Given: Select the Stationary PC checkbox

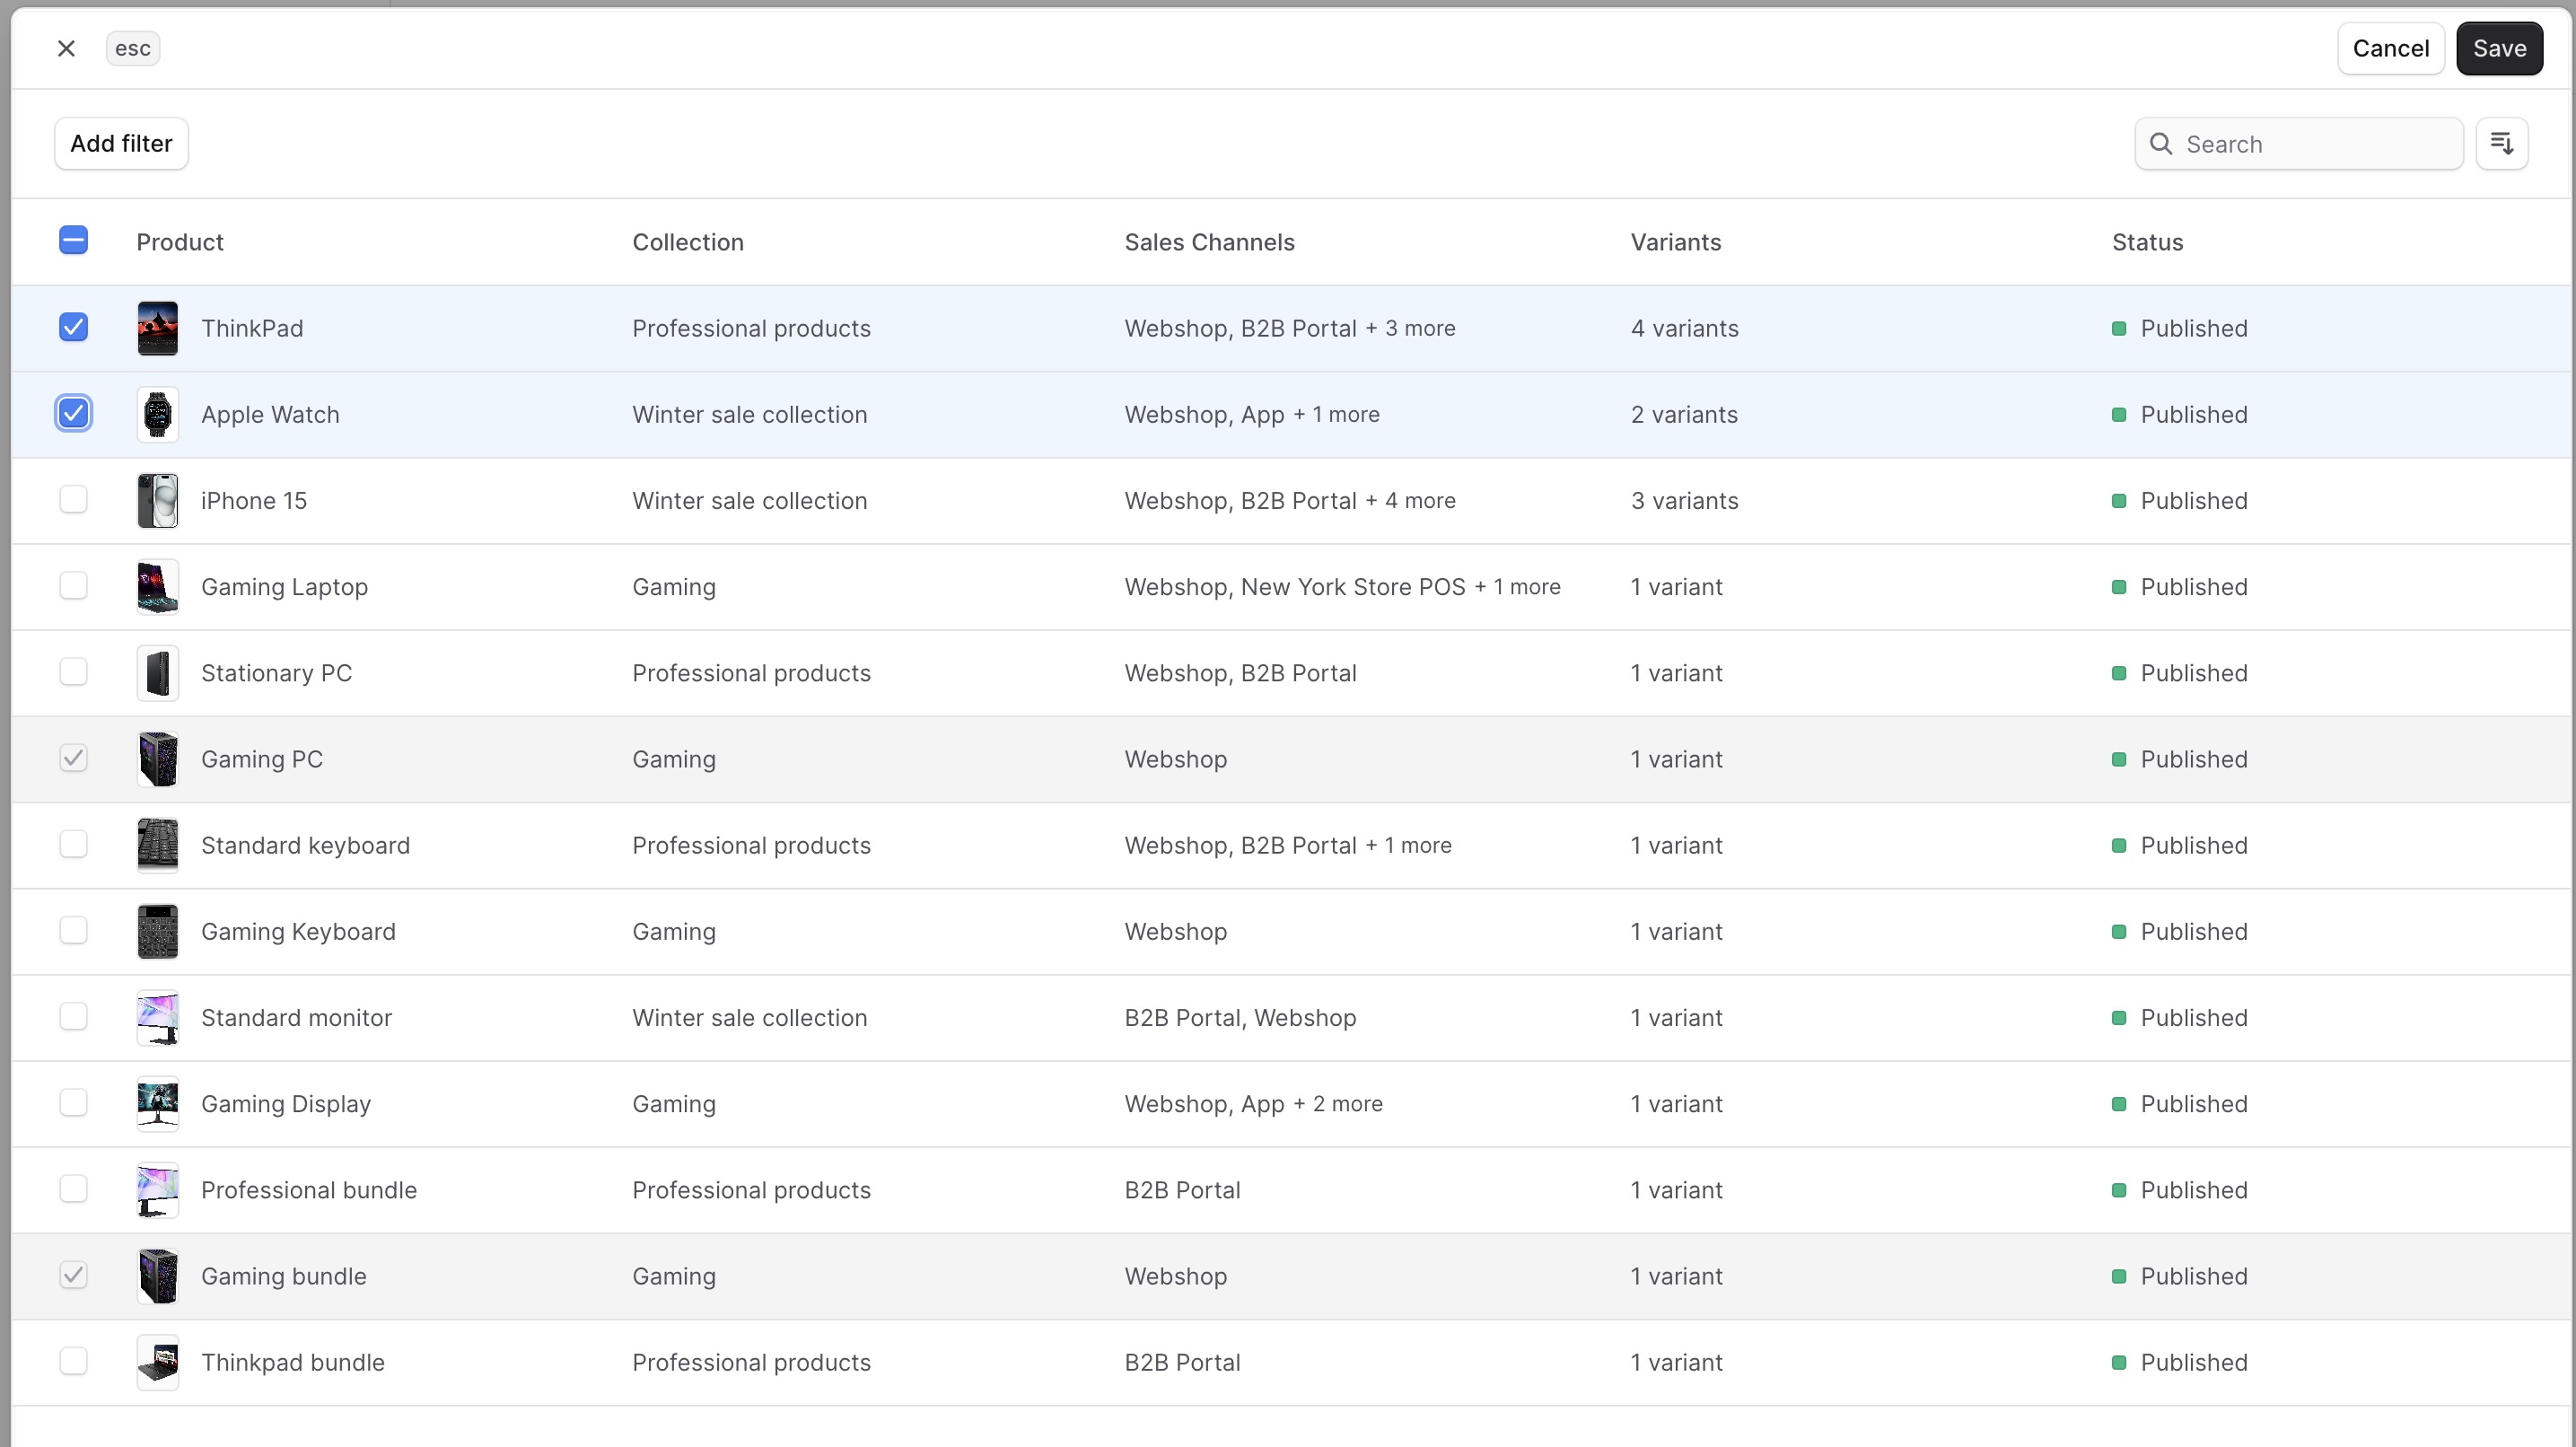Looking at the screenshot, I should (x=73, y=671).
